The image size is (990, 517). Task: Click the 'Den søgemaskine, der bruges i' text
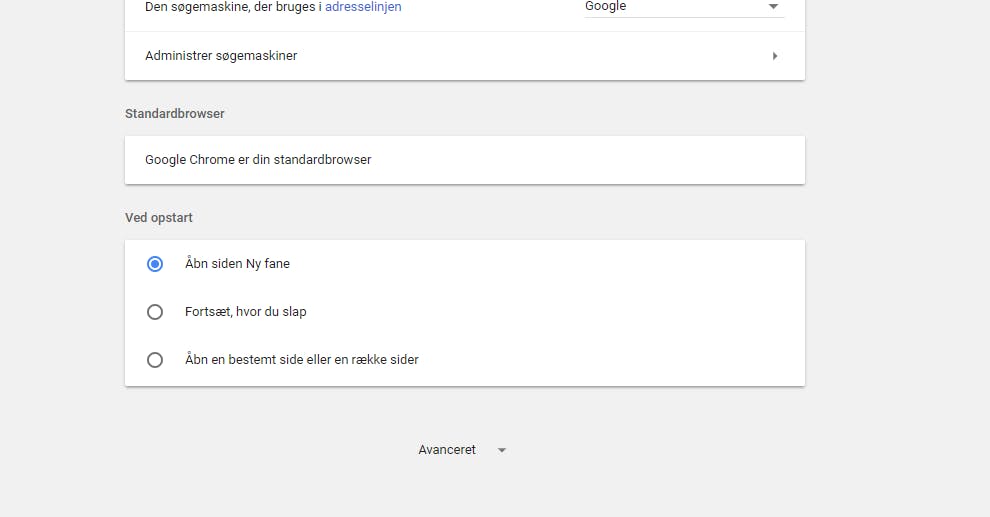[233, 7]
